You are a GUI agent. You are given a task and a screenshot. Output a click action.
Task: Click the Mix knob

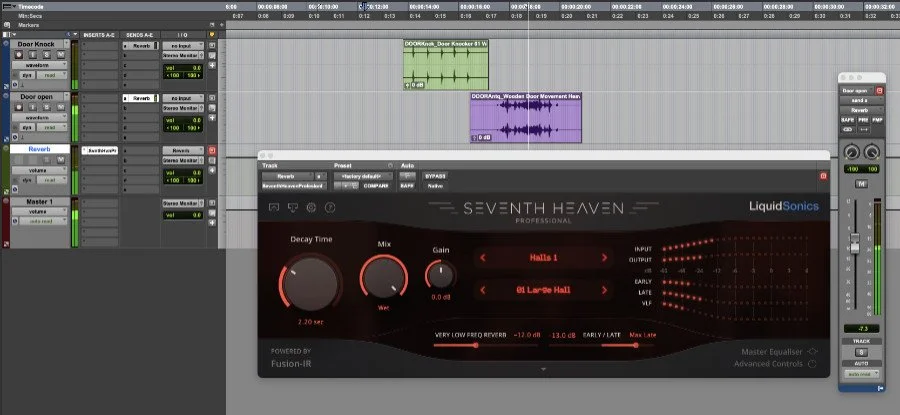[384, 277]
